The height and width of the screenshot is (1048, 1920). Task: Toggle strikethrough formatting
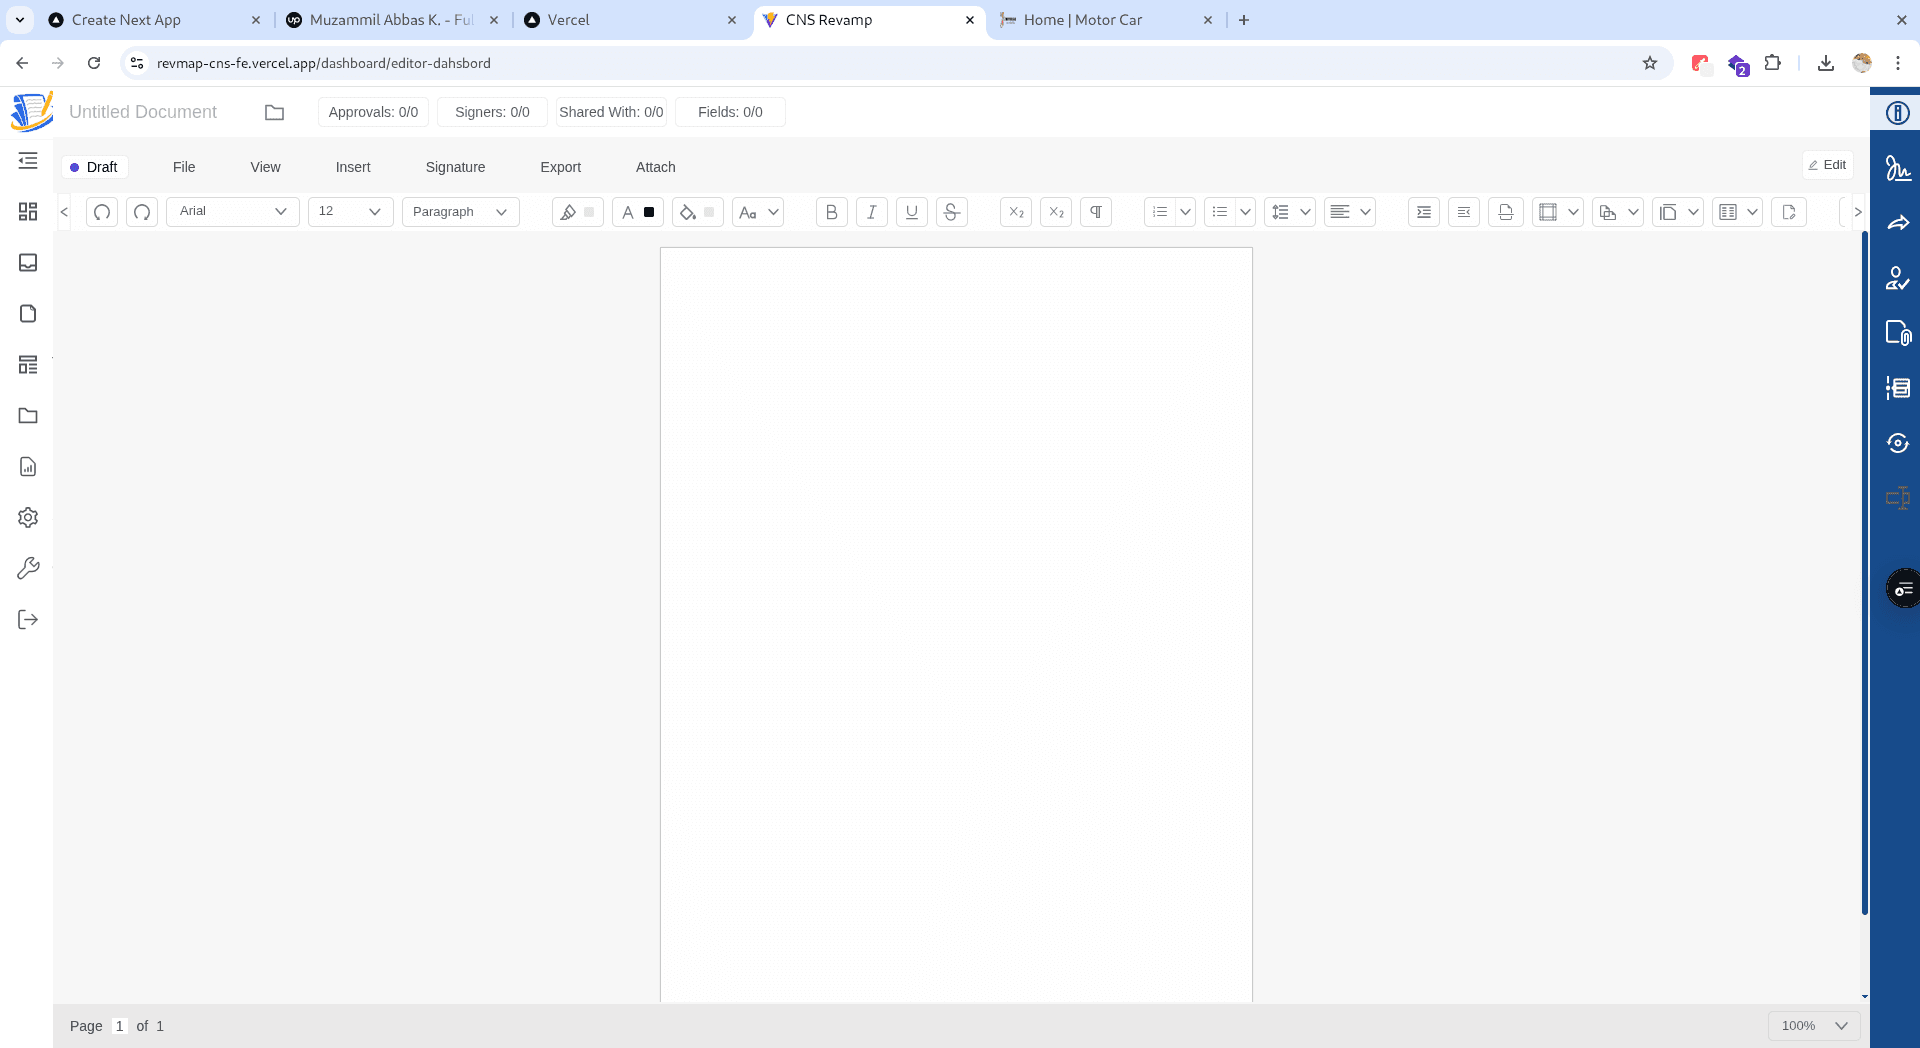point(952,212)
